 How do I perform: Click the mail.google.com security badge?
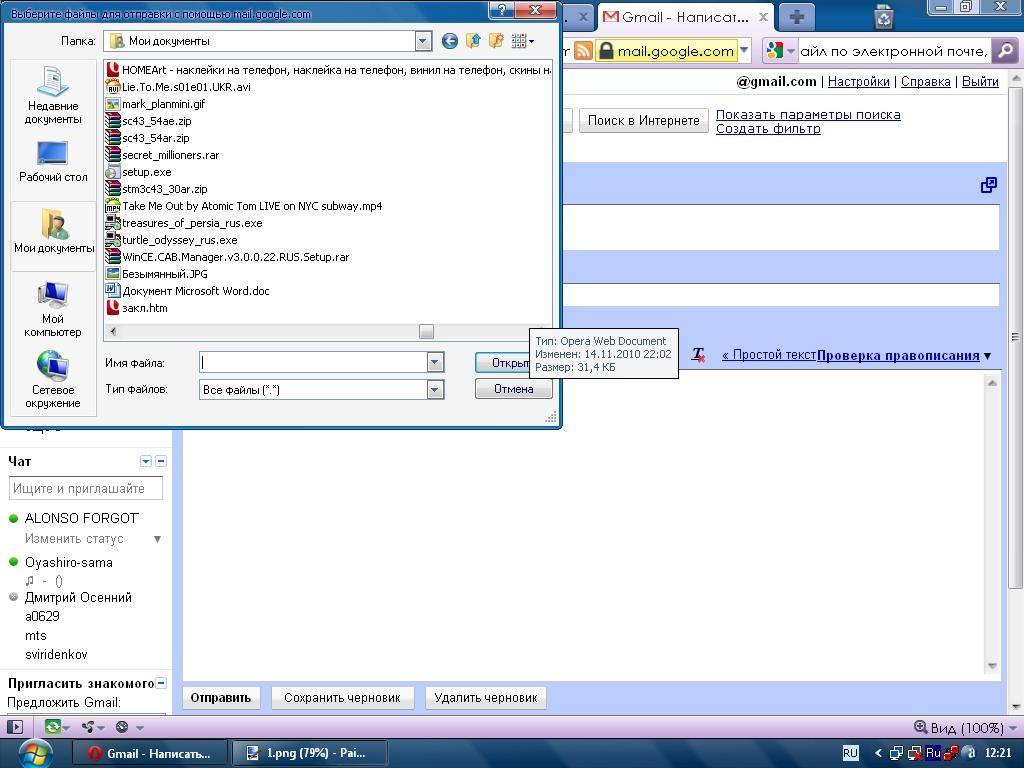click(x=666, y=51)
